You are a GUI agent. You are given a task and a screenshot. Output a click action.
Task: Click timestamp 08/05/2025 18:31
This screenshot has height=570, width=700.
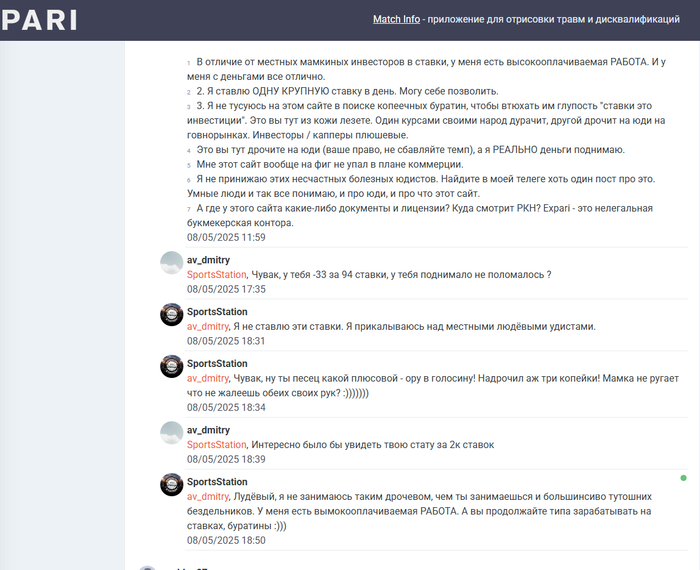click(226, 341)
